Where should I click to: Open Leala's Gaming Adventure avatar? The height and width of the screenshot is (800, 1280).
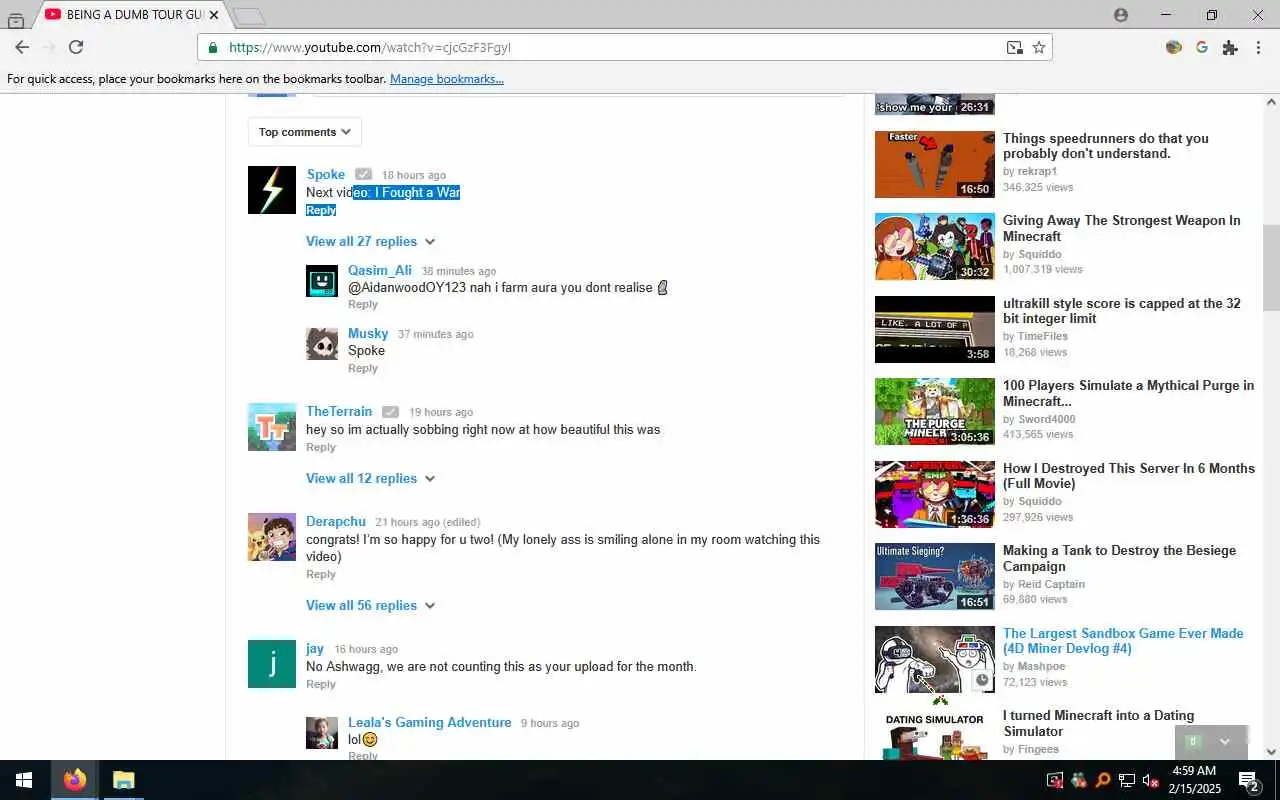click(322, 733)
